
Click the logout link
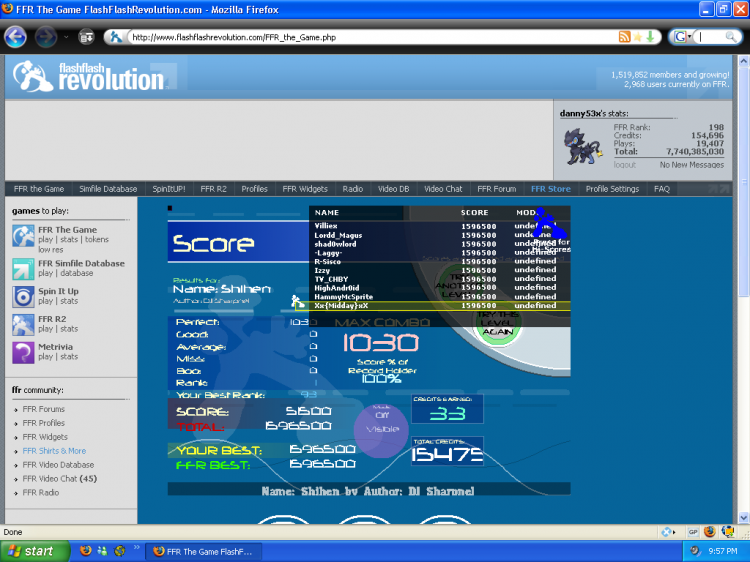tap(625, 165)
